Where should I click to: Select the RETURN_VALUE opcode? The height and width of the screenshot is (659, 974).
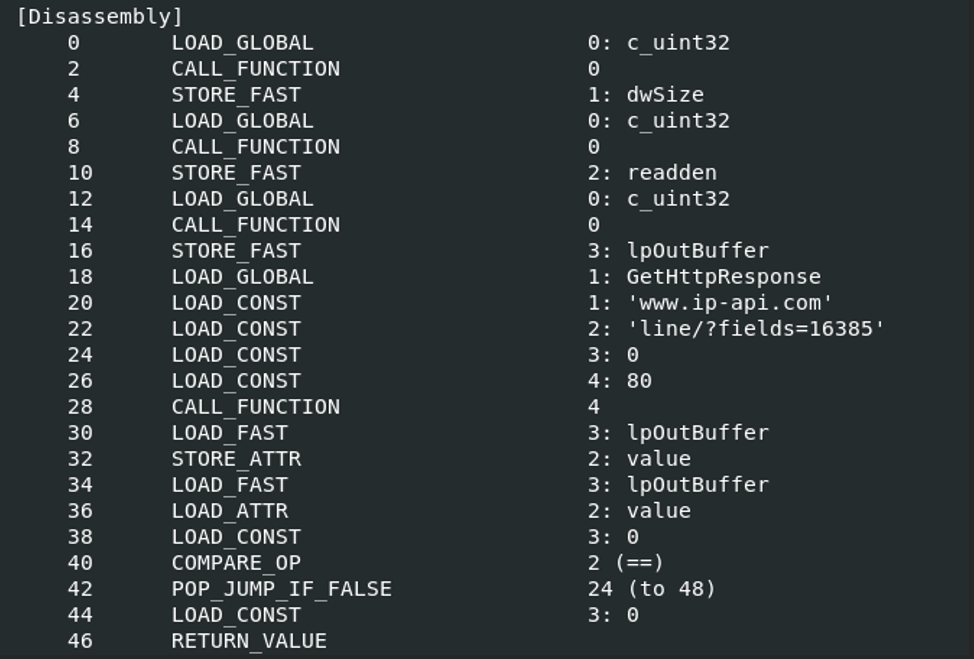tap(249, 641)
